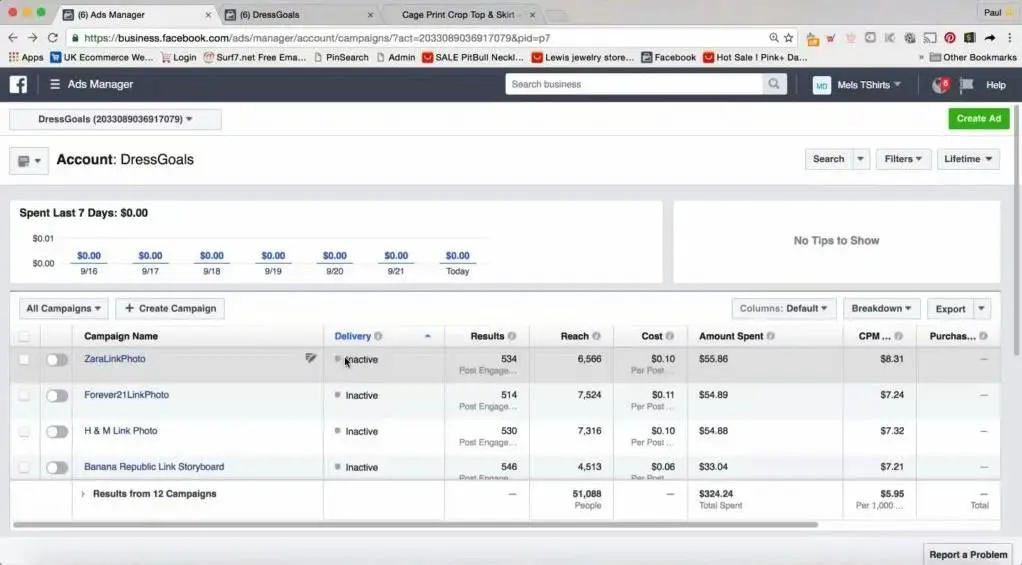
Task: Expand Results from 12 Campaigns row
Action: click(x=83, y=494)
